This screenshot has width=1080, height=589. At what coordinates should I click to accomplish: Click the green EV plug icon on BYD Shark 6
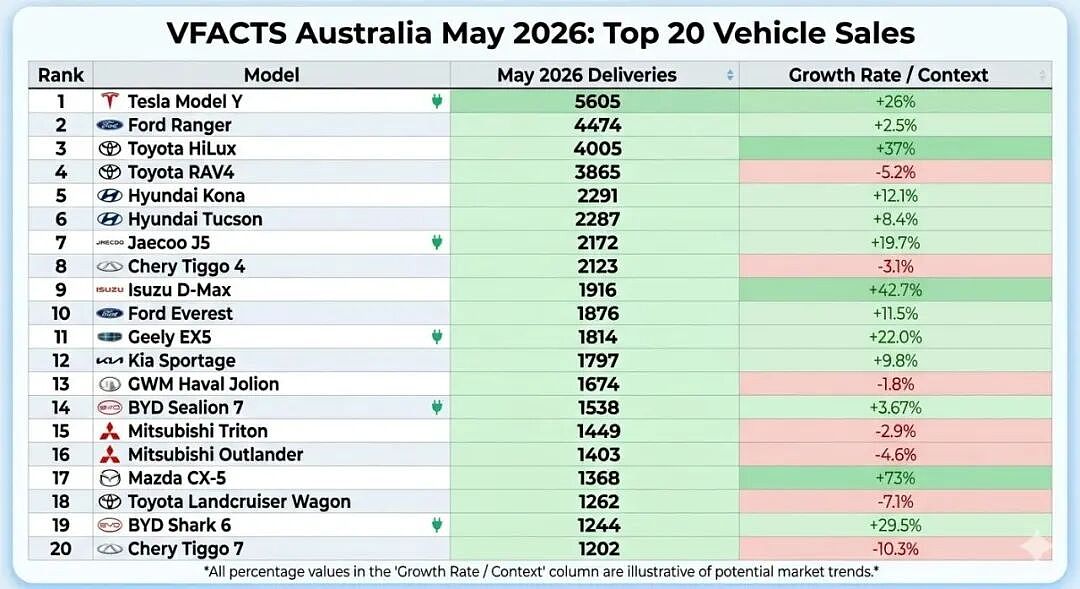coord(437,525)
